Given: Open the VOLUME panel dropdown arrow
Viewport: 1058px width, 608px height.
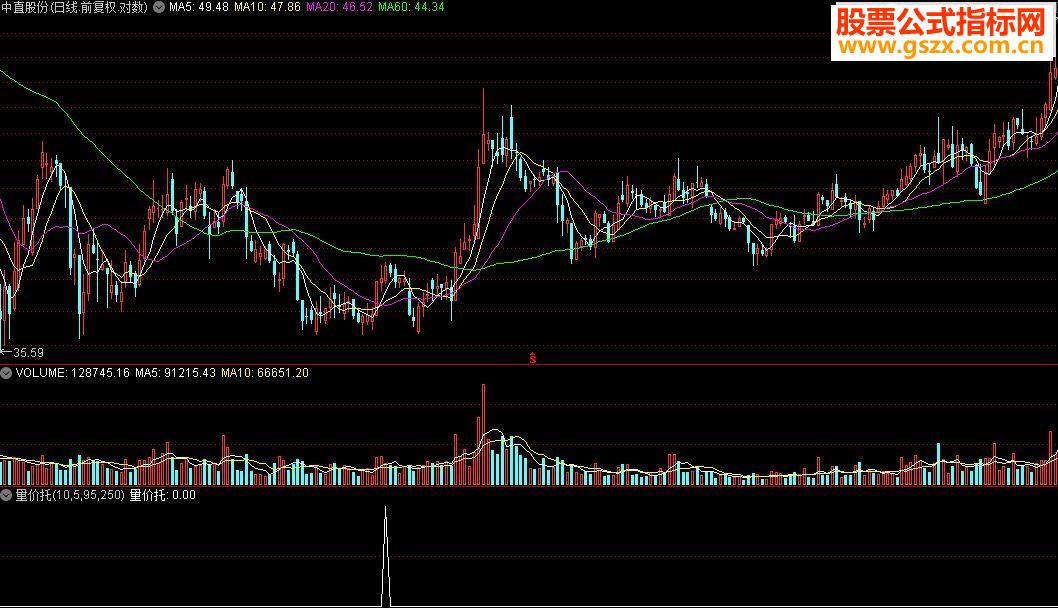Looking at the screenshot, I should click(6, 373).
